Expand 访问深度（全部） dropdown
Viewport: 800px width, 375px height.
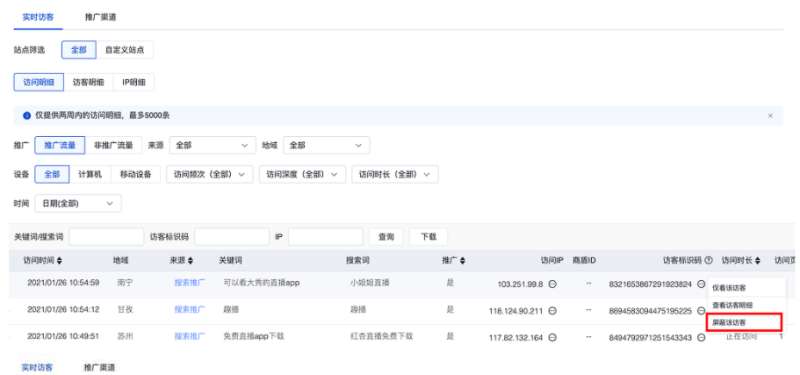pos(303,174)
